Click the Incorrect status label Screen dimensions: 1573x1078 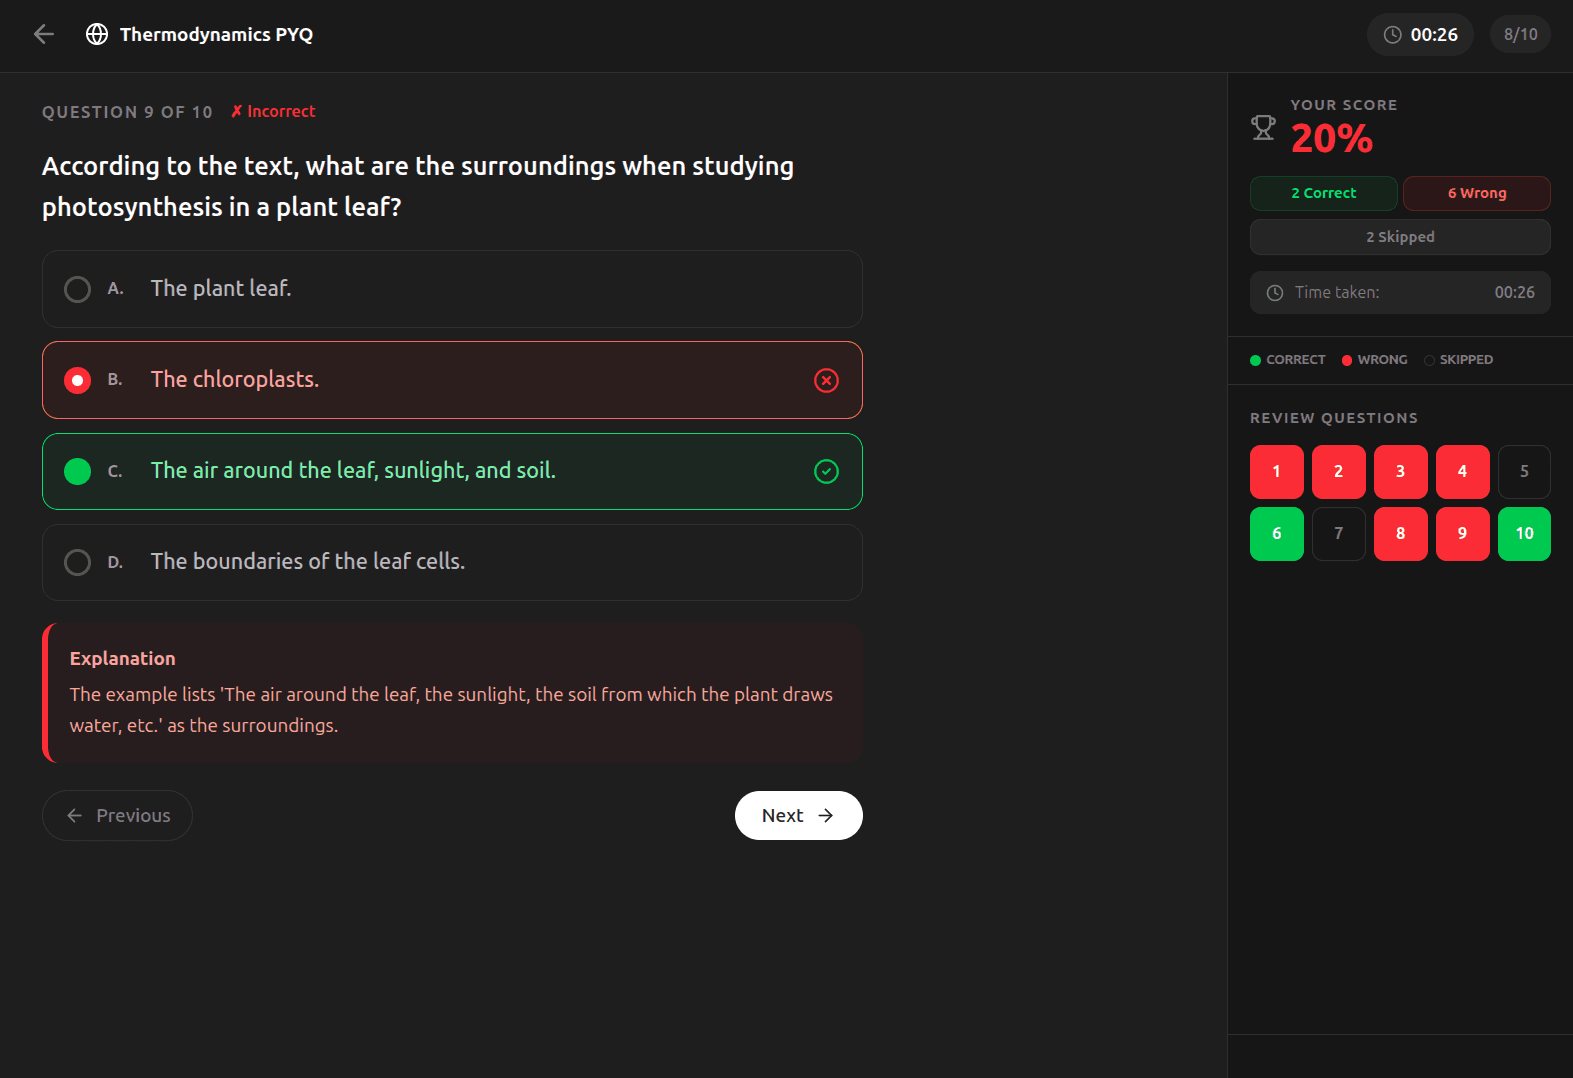pyautogui.click(x=273, y=112)
